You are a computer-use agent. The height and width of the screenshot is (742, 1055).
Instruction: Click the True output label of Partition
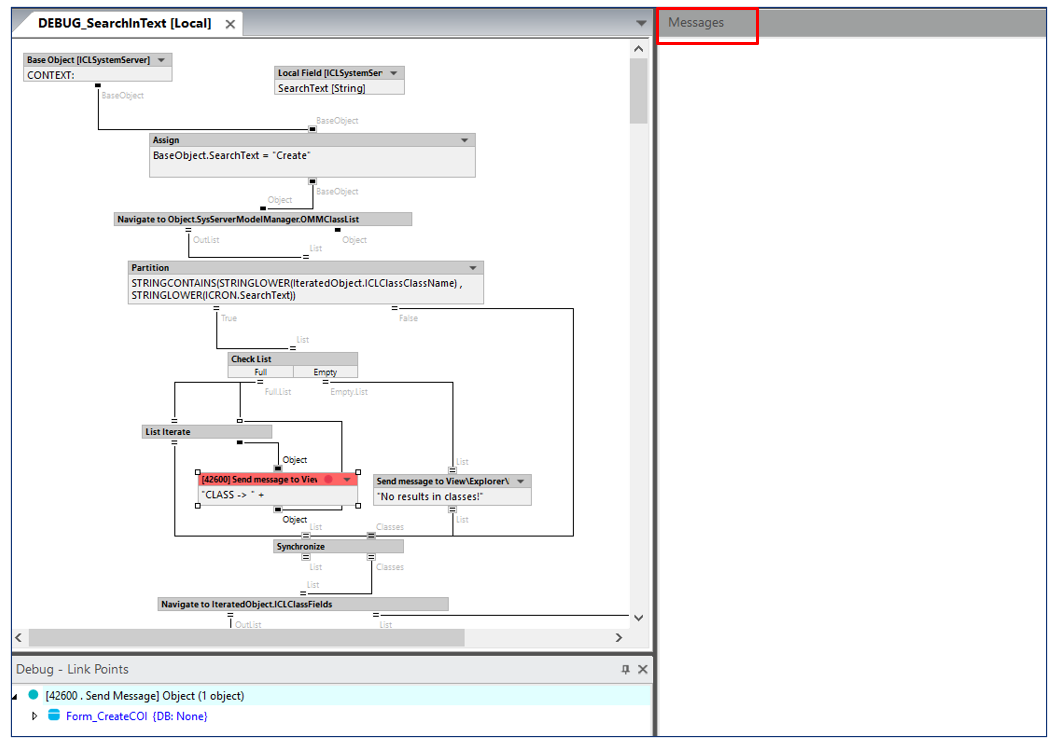[x=229, y=318]
